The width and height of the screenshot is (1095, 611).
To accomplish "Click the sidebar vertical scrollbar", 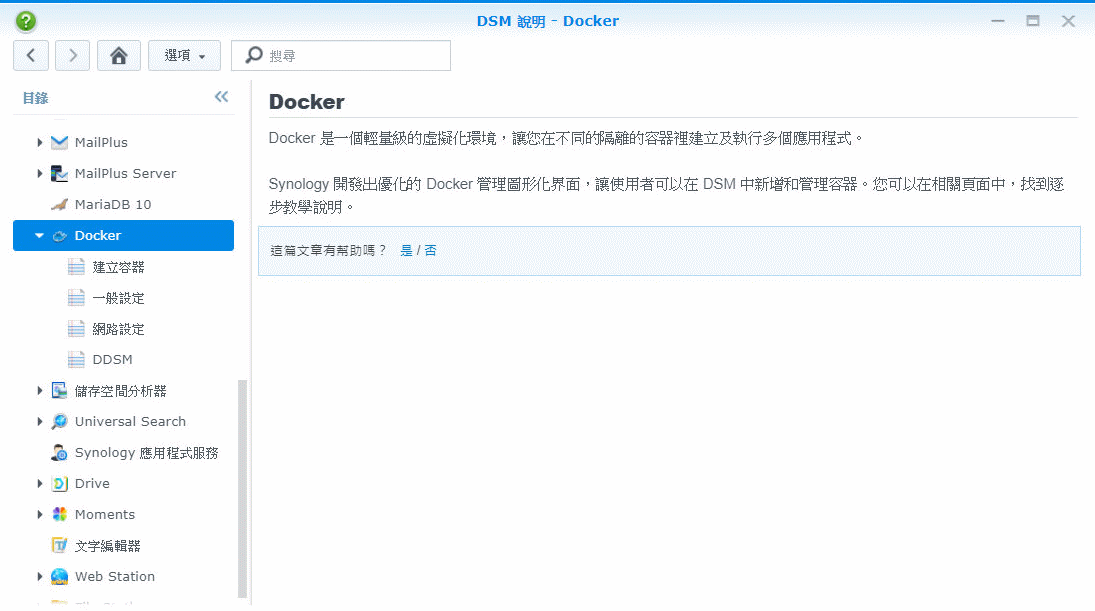I will tap(242, 489).
